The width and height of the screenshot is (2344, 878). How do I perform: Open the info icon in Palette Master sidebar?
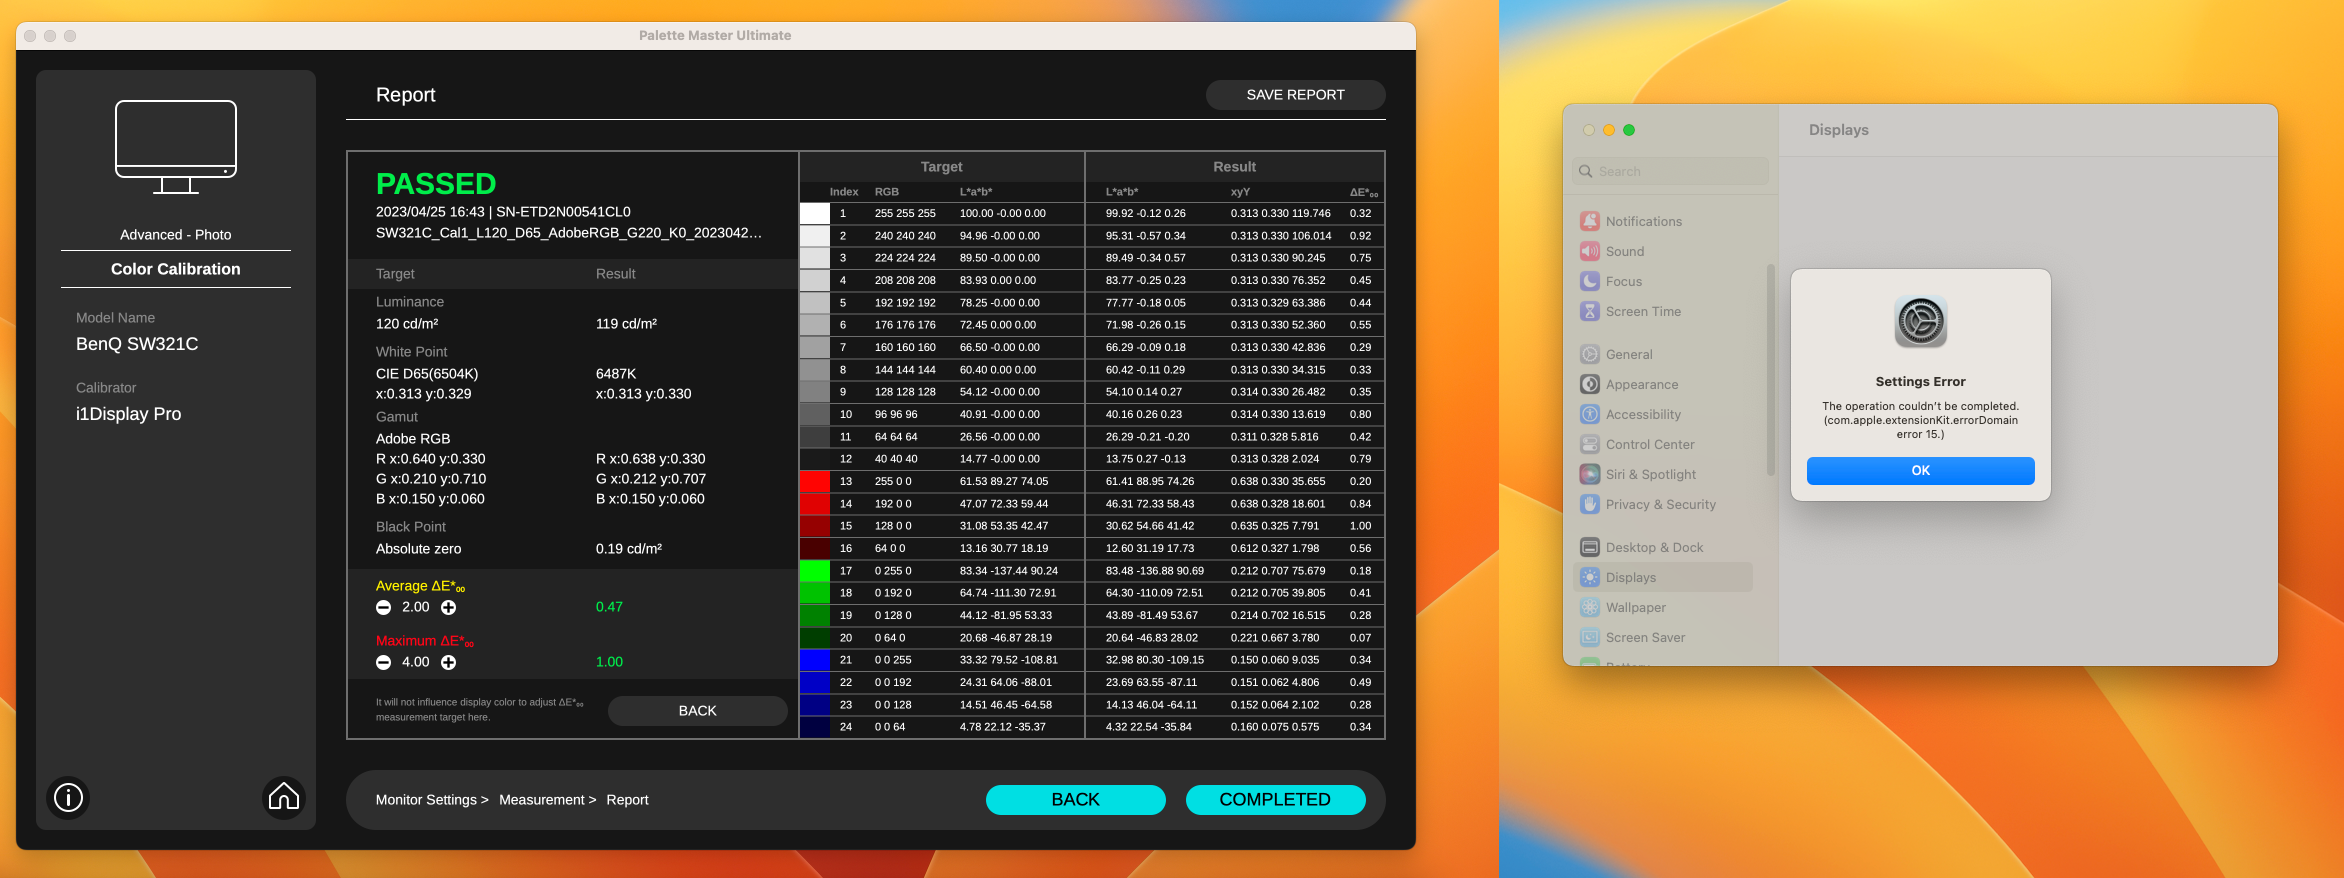coord(68,798)
